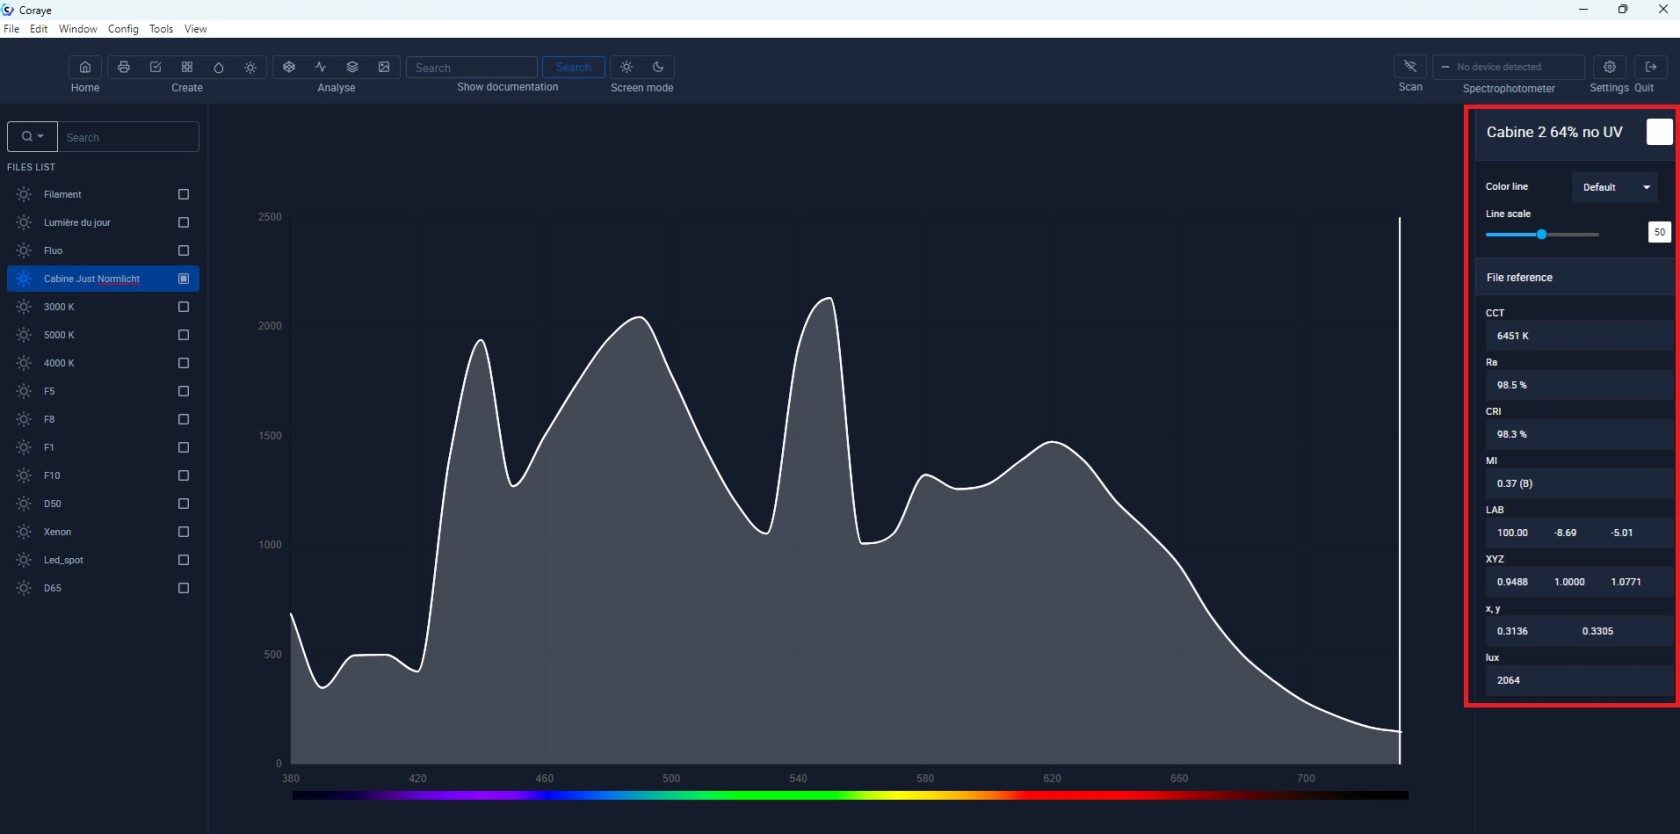
Task: Open the Color line Default dropdown
Action: pyautogui.click(x=1615, y=187)
